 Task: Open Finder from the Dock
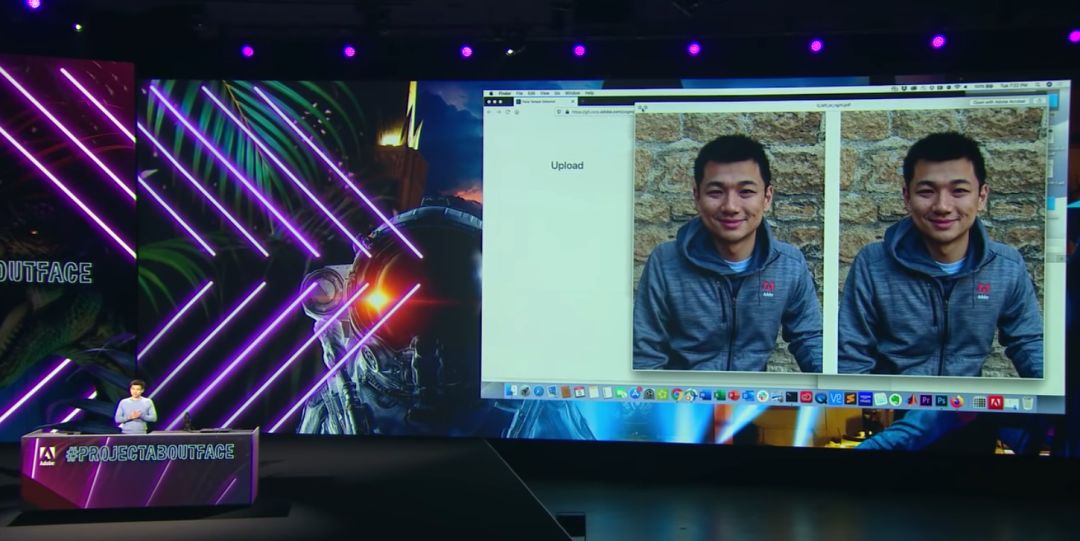pyautogui.click(x=512, y=391)
